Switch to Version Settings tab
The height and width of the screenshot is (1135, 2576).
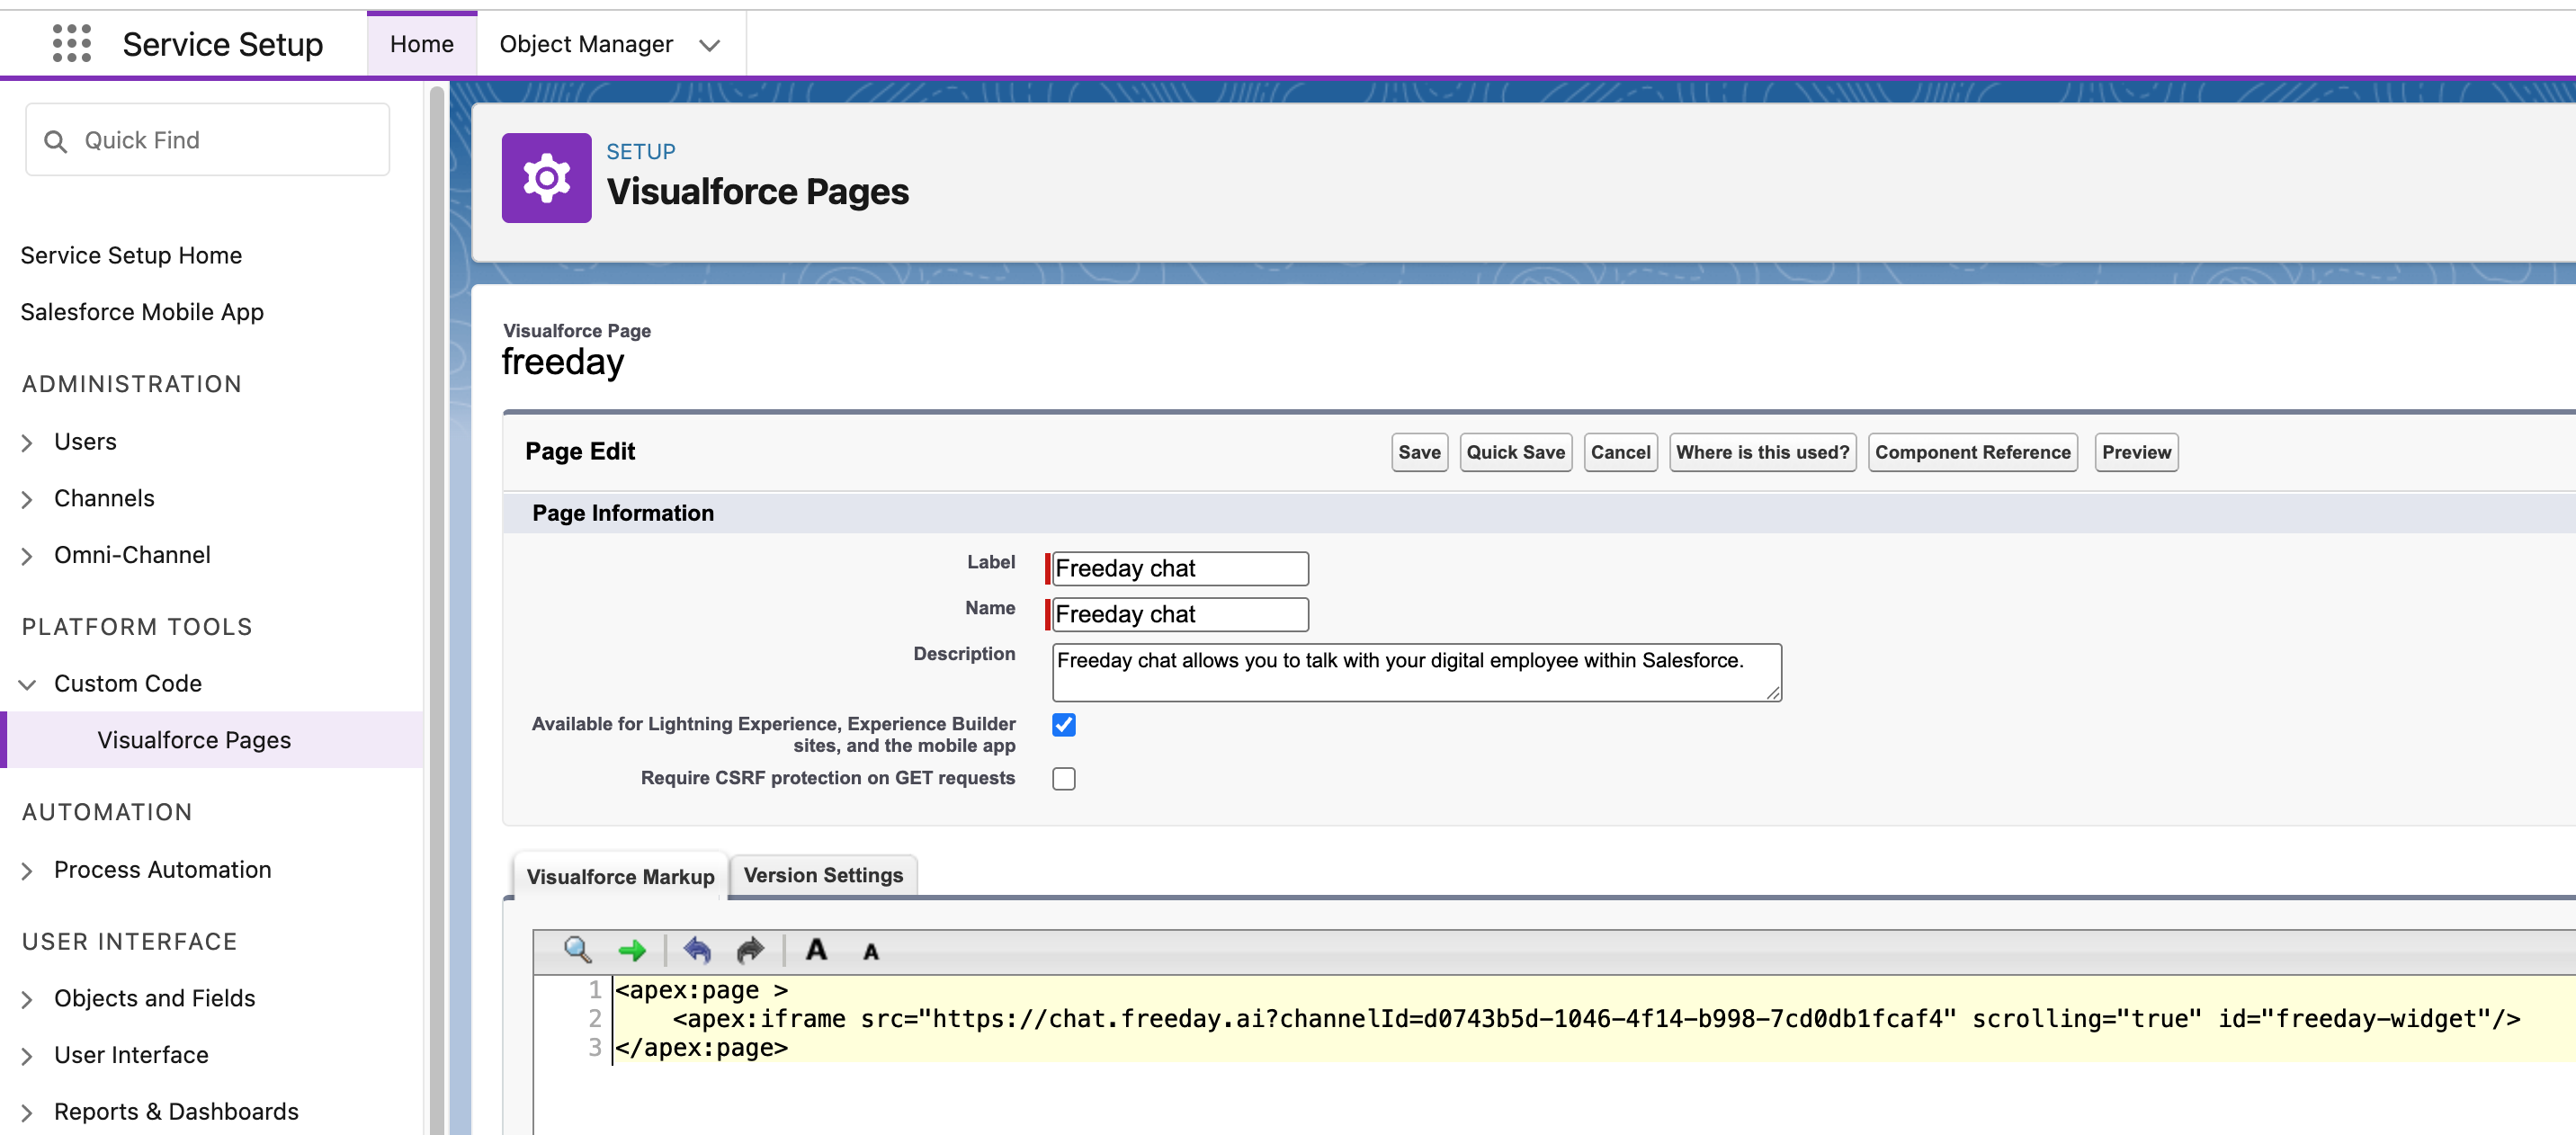823,875
